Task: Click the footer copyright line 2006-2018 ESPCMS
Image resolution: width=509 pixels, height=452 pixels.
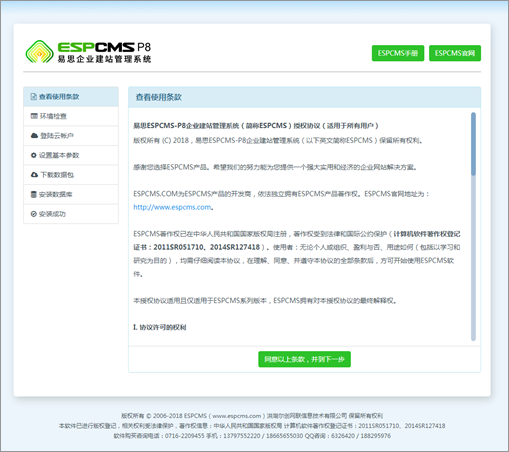Action: point(252,416)
